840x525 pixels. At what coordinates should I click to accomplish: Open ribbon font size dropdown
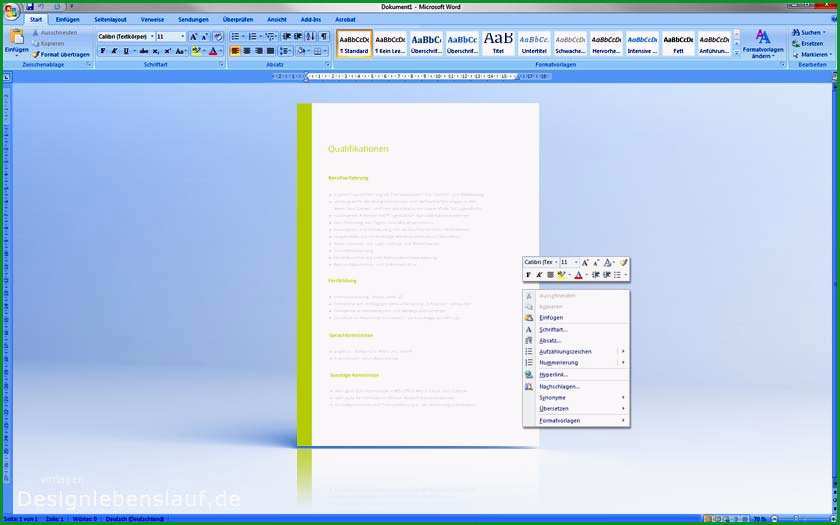[183, 36]
